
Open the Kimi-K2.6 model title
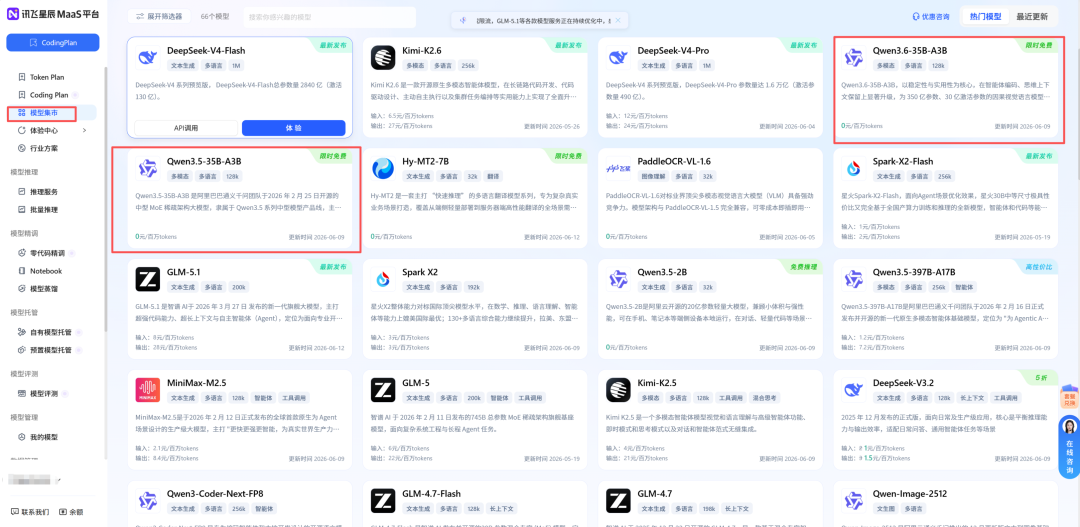tap(422, 50)
